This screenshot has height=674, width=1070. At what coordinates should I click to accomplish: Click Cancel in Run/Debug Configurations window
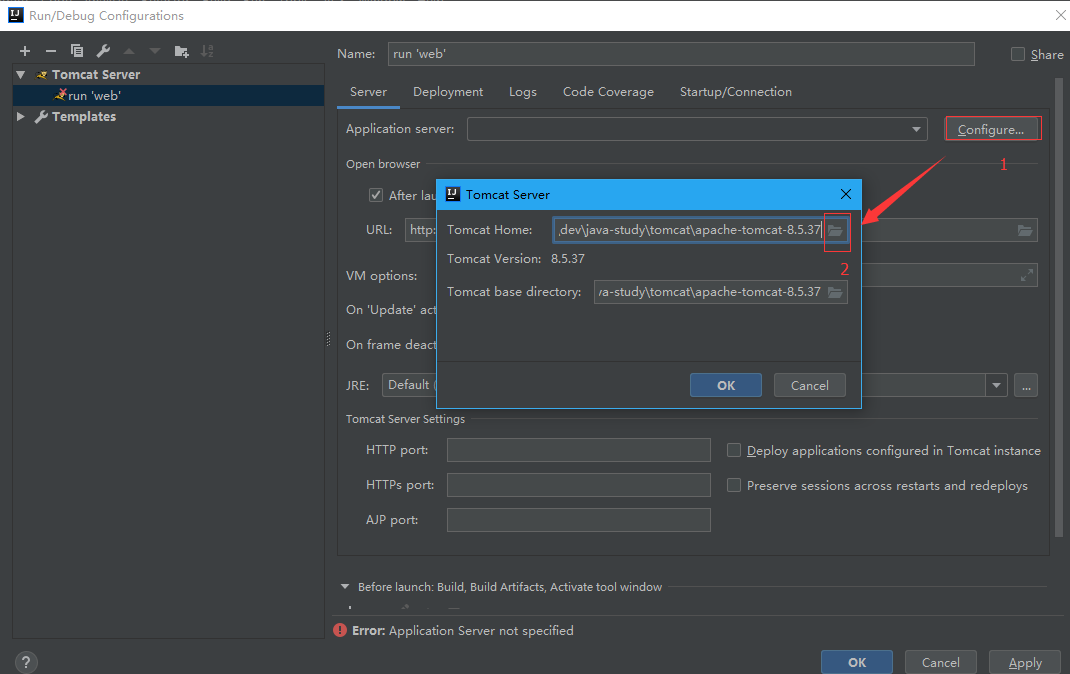[x=940, y=662]
